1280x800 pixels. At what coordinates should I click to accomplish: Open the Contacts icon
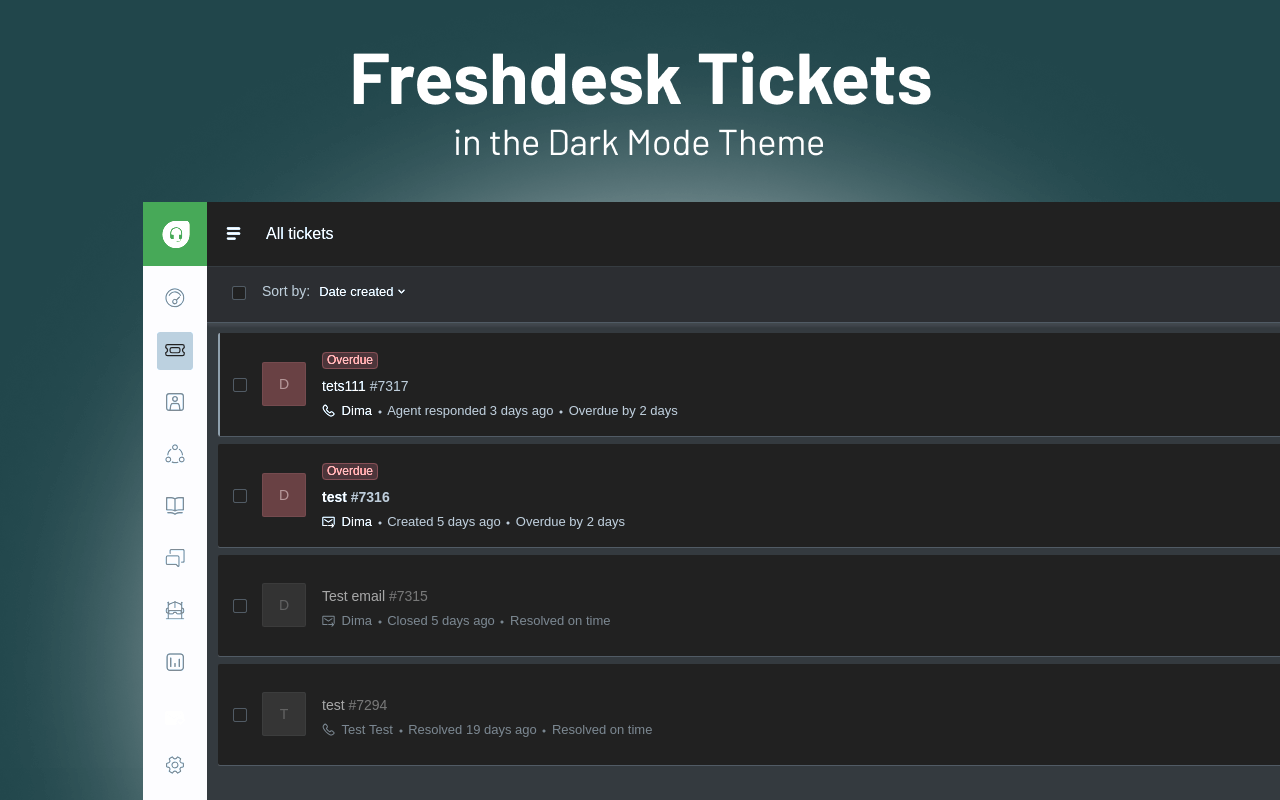(175, 401)
